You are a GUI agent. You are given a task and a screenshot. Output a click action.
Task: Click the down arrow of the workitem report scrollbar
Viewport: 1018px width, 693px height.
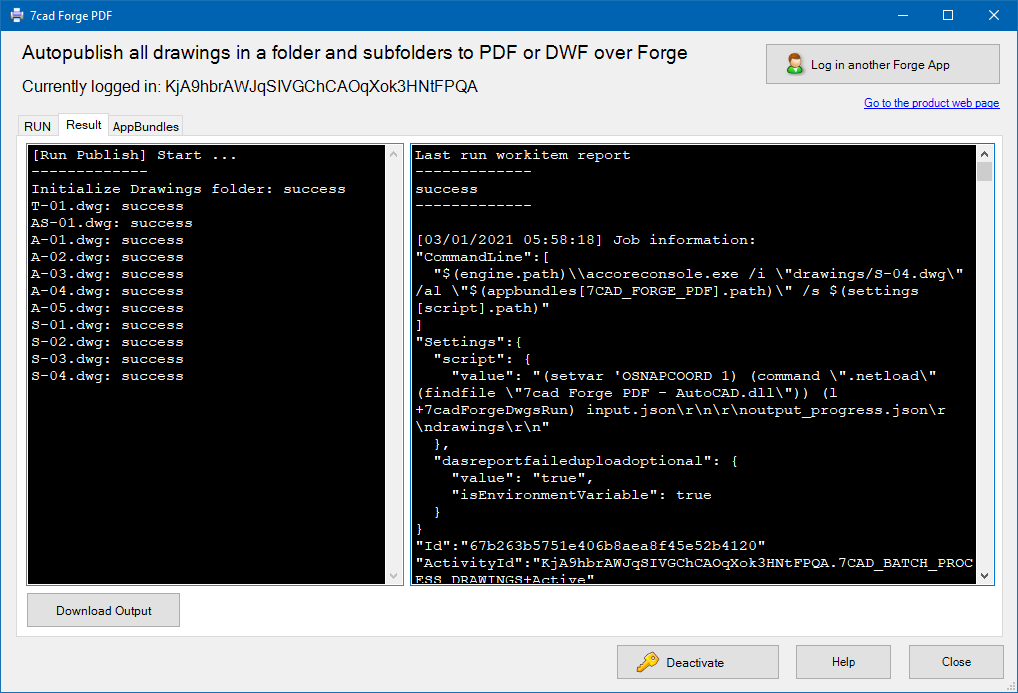(984, 576)
